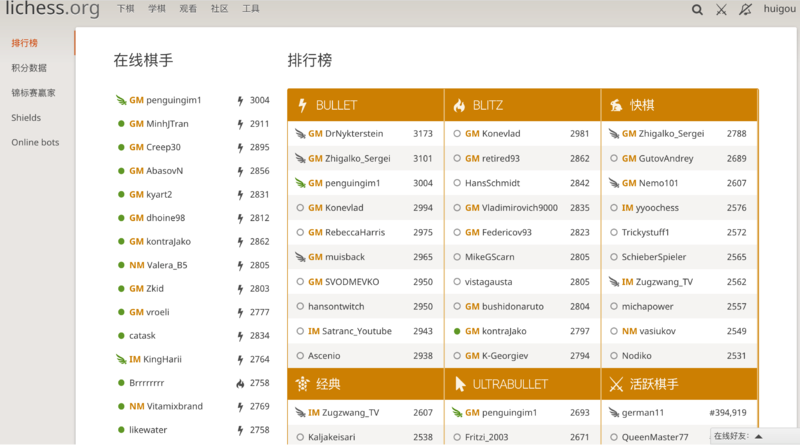Open GM Vladimirovich9000's profile
The height and width of the screenshot is (445, 800).
pyautogui.click(x=511, y=208)
